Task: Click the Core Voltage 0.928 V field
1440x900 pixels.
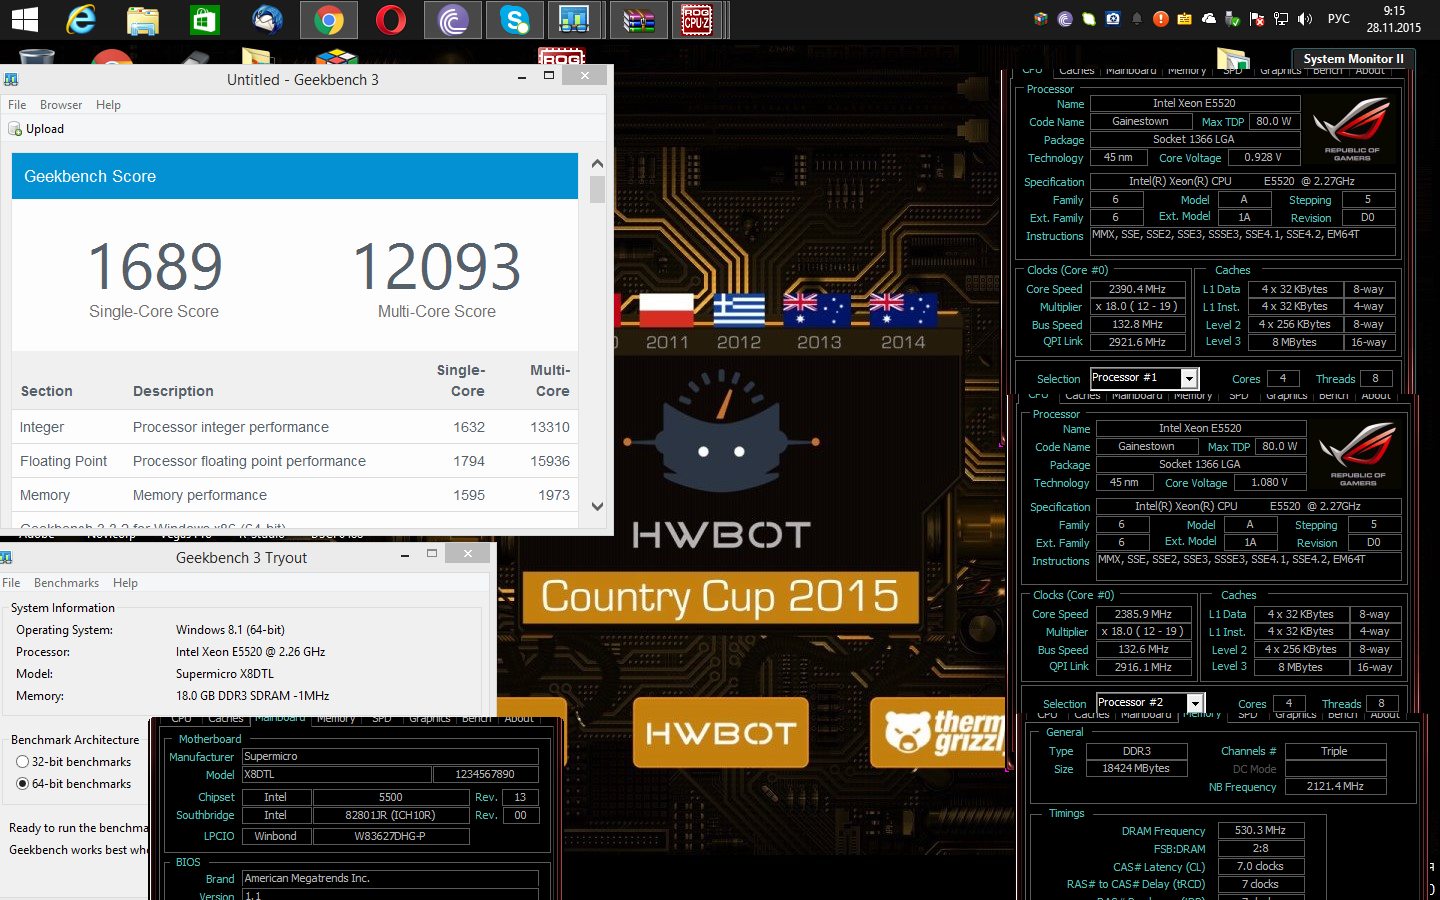Action: 1263,157
